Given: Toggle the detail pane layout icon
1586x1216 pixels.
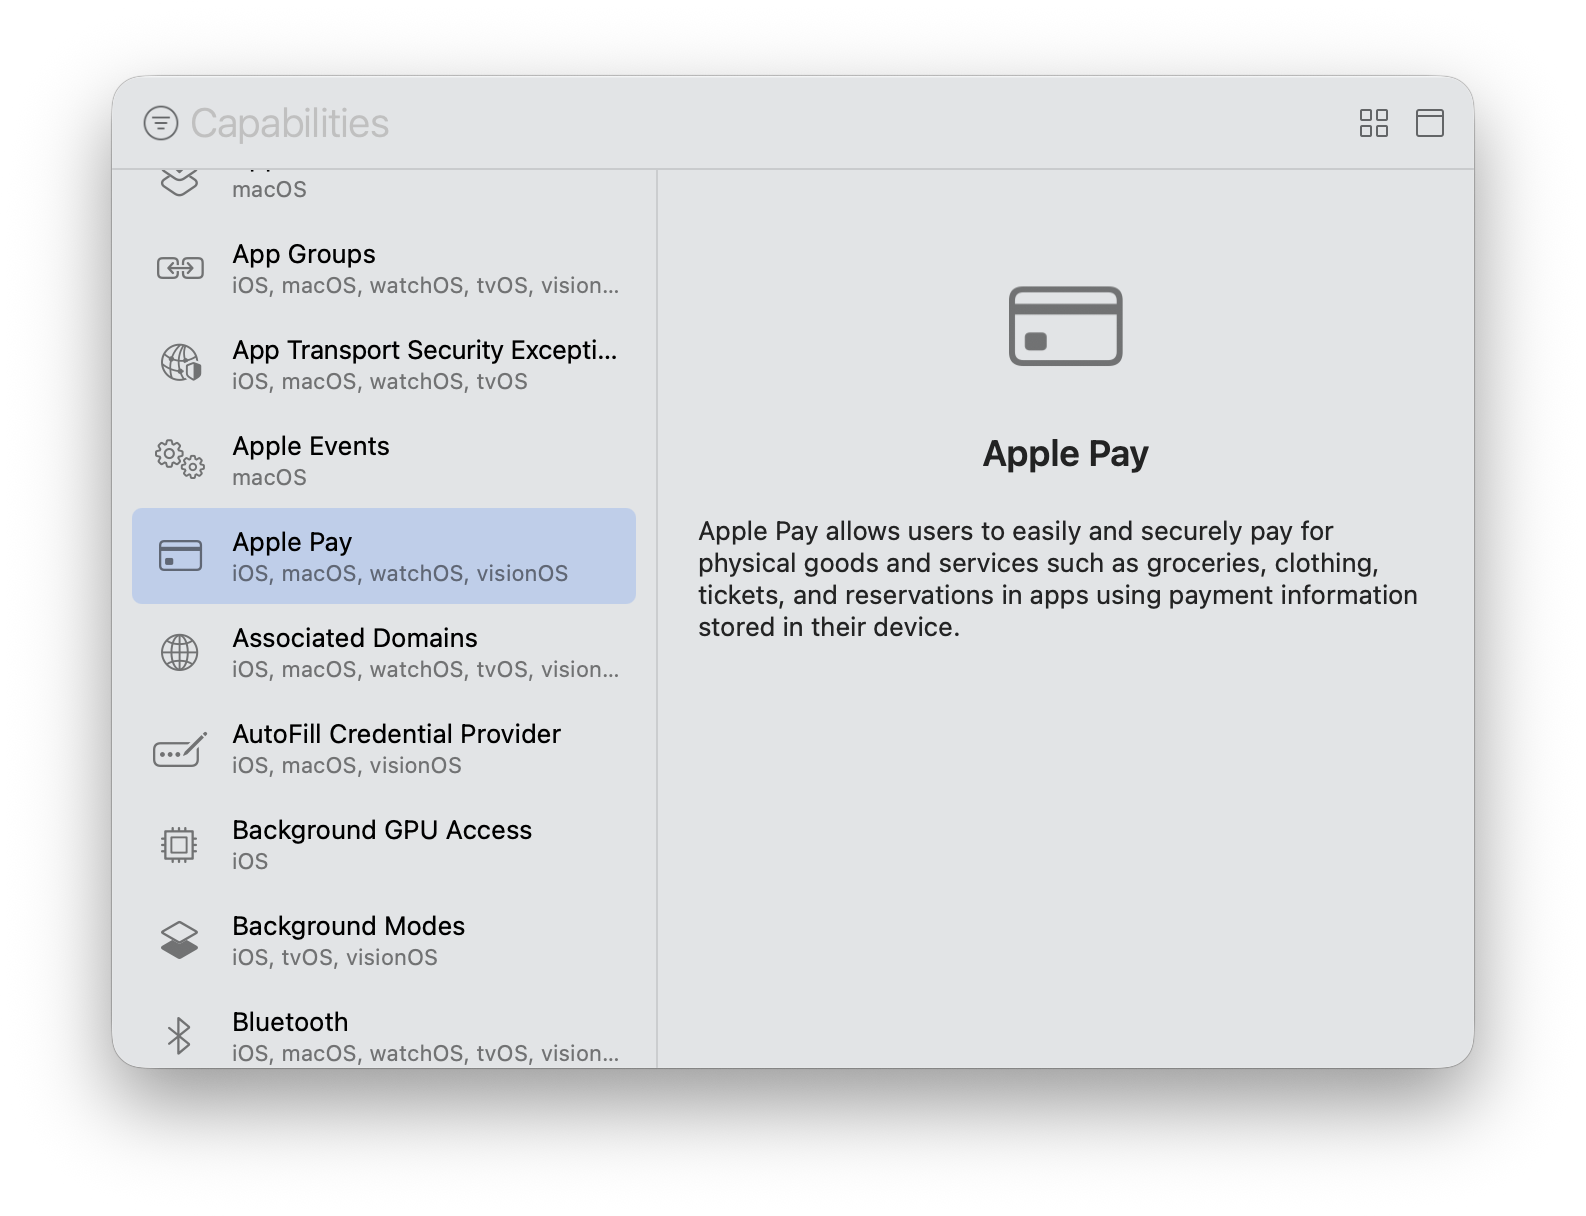Looking at the screenshot, I should click(1430, 123).
